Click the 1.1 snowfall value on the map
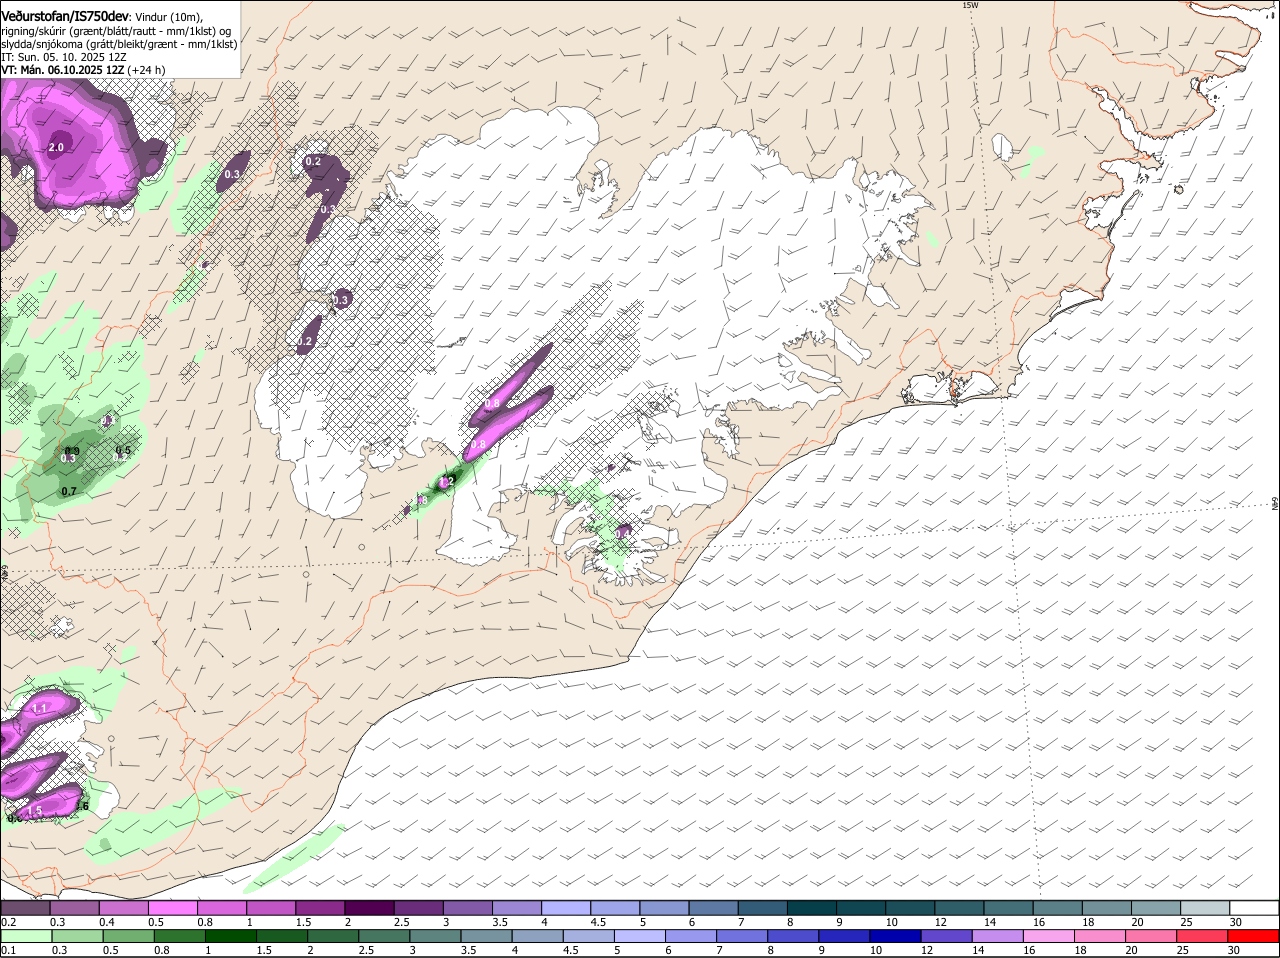This screenshot has height=958, width=1280. point(40,708)
